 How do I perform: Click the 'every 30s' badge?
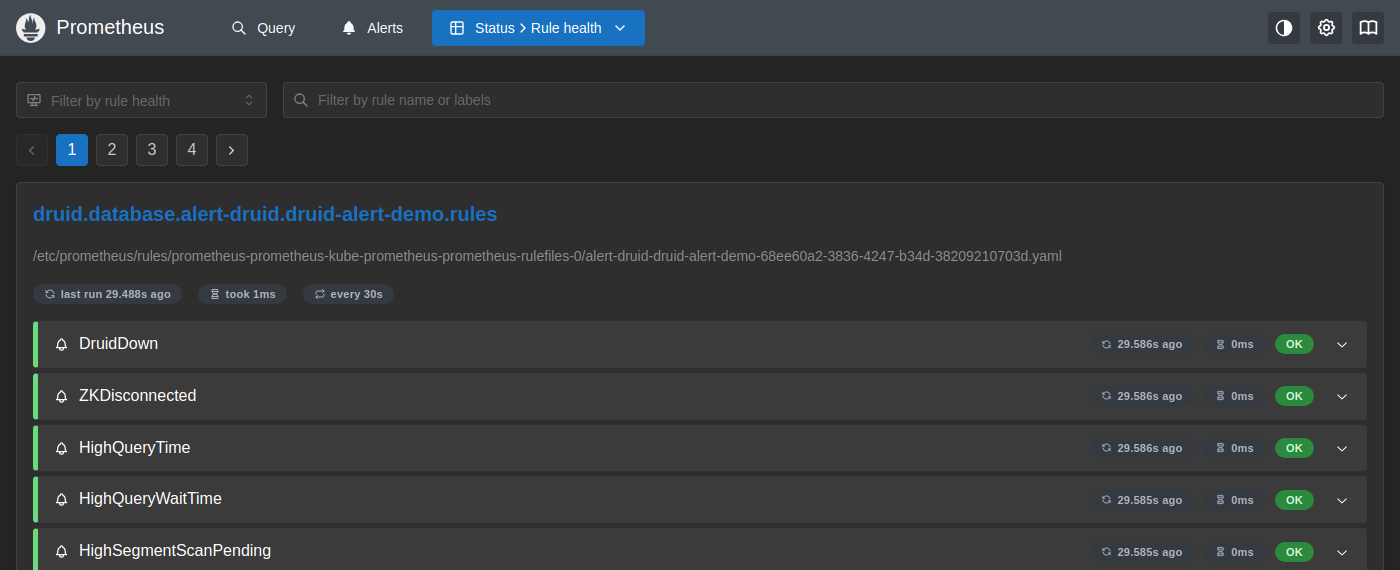(x=349, y=294)
